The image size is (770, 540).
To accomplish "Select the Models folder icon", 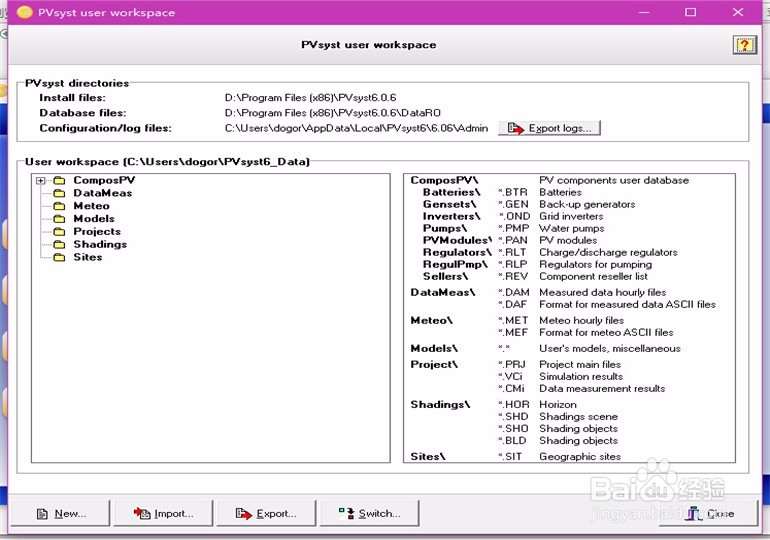I will coord(59,219).
